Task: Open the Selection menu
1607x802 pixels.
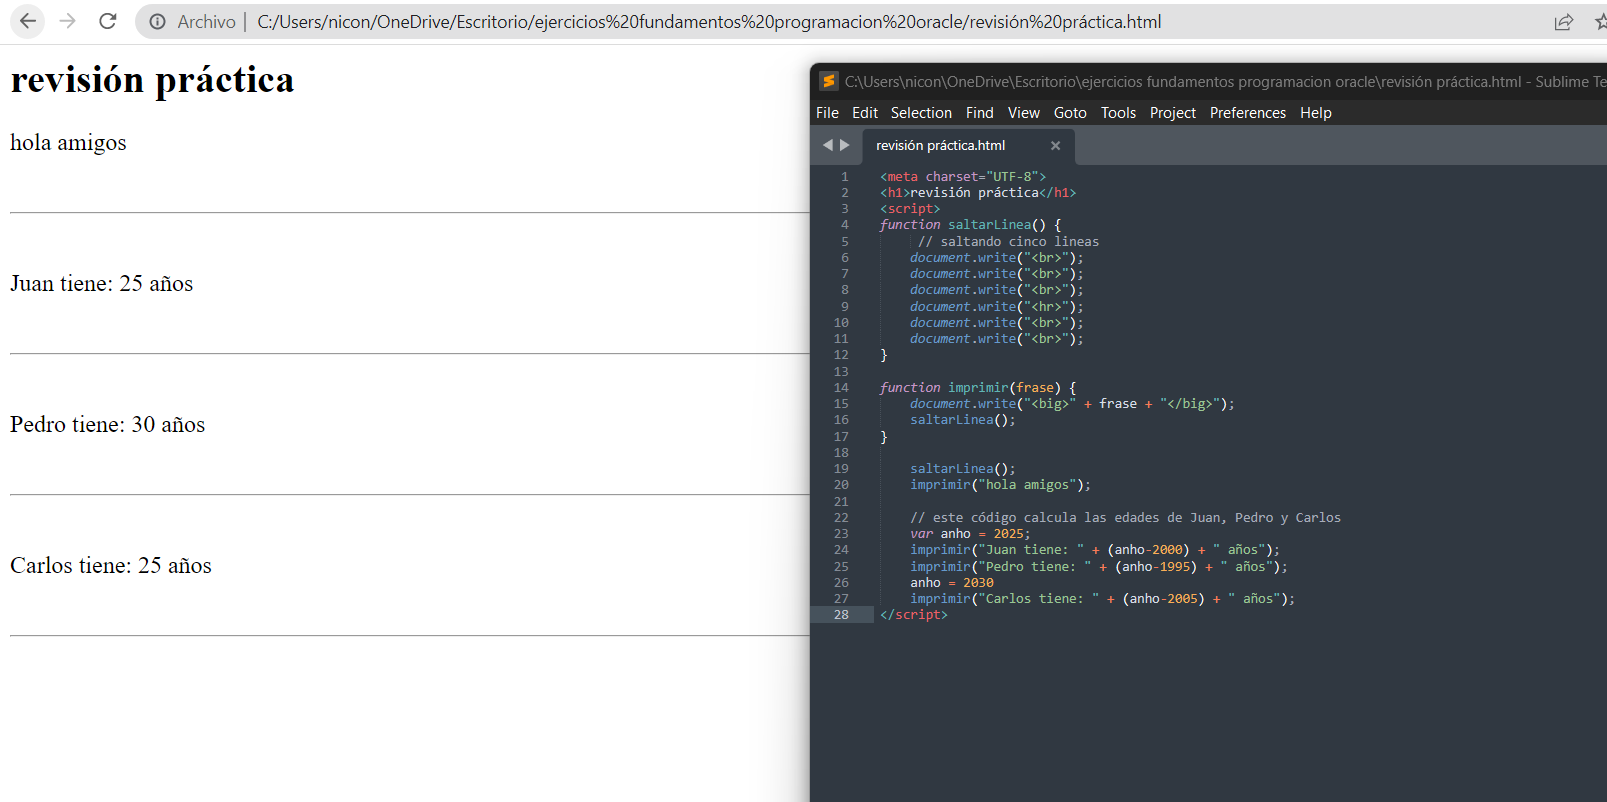Action: [x=921, y=113]
